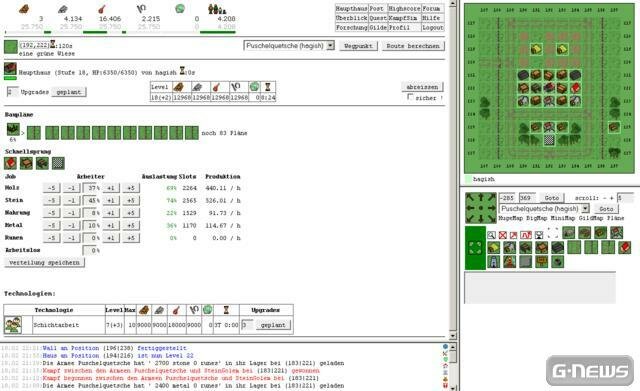Click the Schichtarbeit technology icon
The image size is (640, 391).
click(13, 325)
